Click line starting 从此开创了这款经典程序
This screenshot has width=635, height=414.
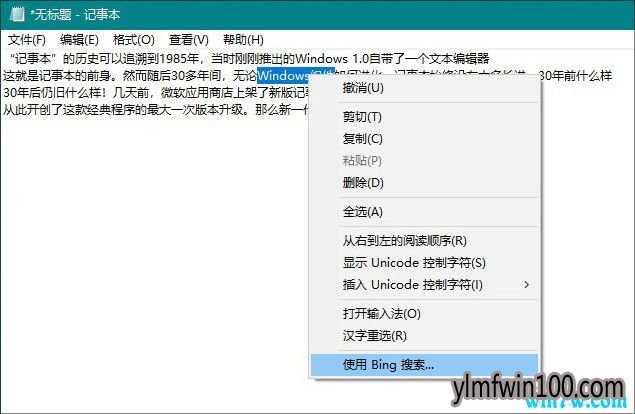pos(156,110)
